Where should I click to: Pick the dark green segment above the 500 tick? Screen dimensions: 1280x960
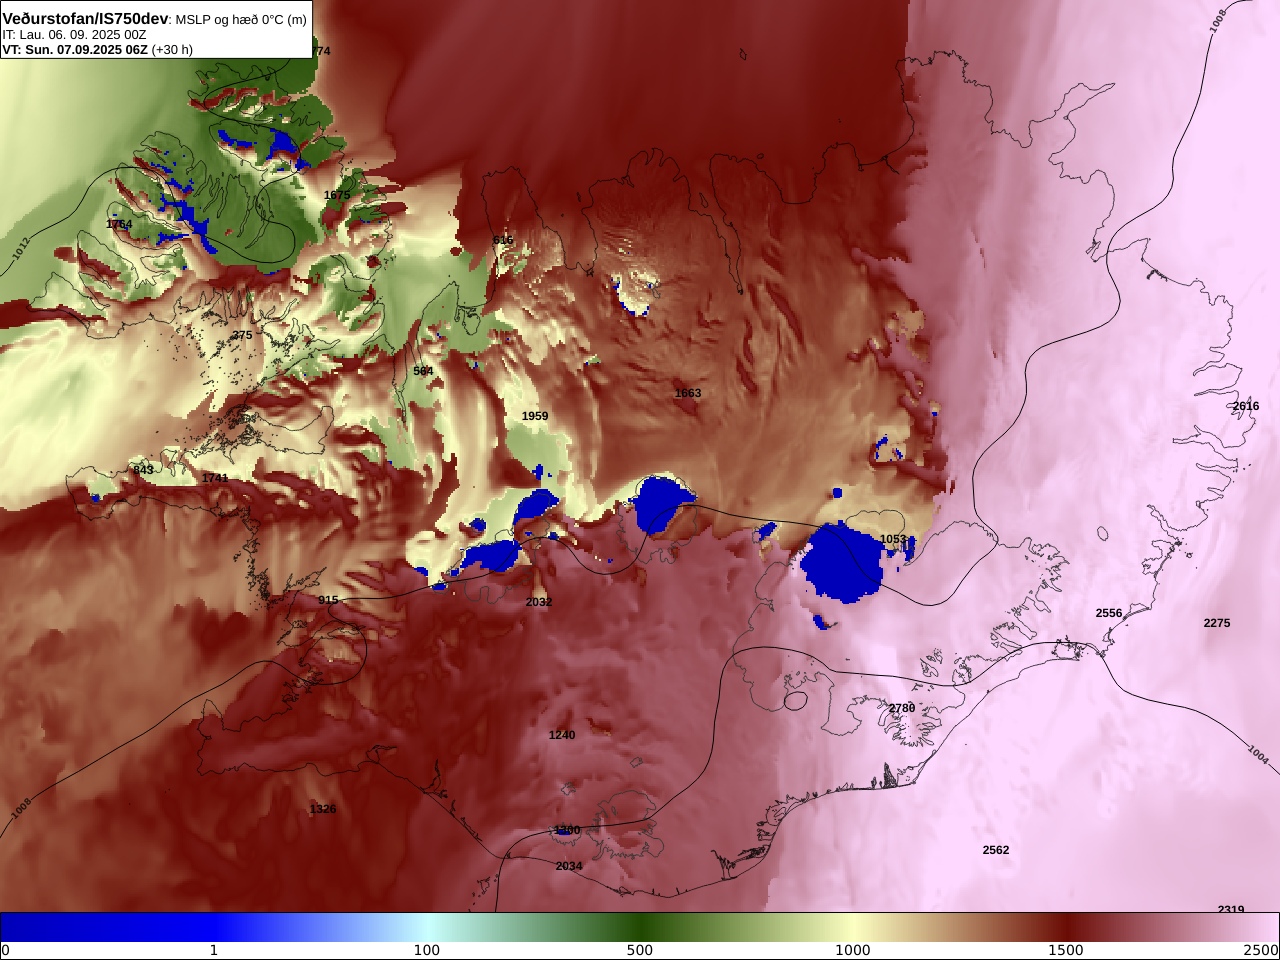point(640,927)
